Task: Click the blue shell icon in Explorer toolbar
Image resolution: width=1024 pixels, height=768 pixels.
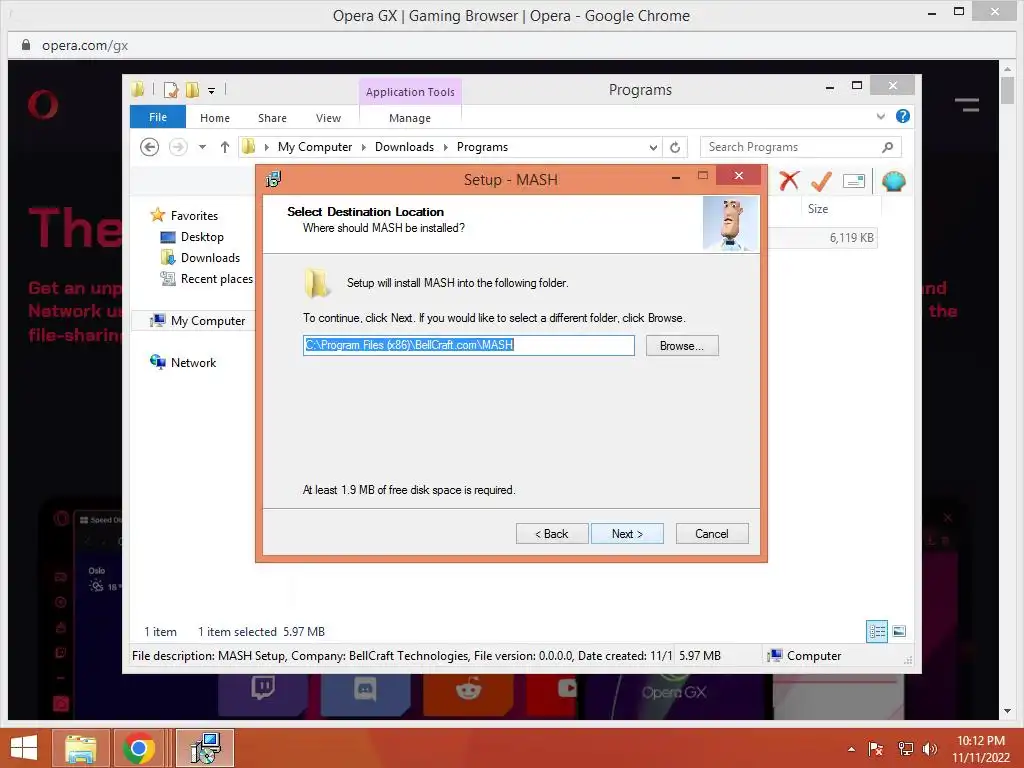Action: (x=893, y=181)
